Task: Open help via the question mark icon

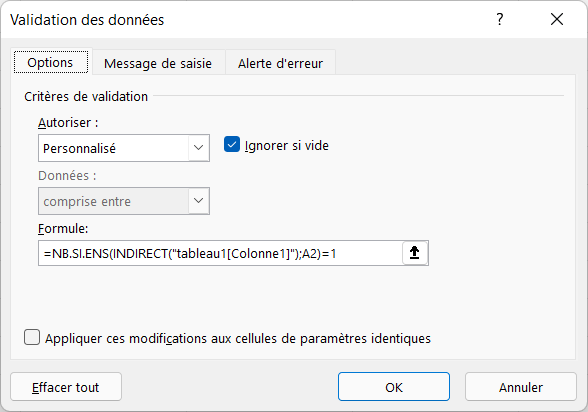Action: (500, 19)
